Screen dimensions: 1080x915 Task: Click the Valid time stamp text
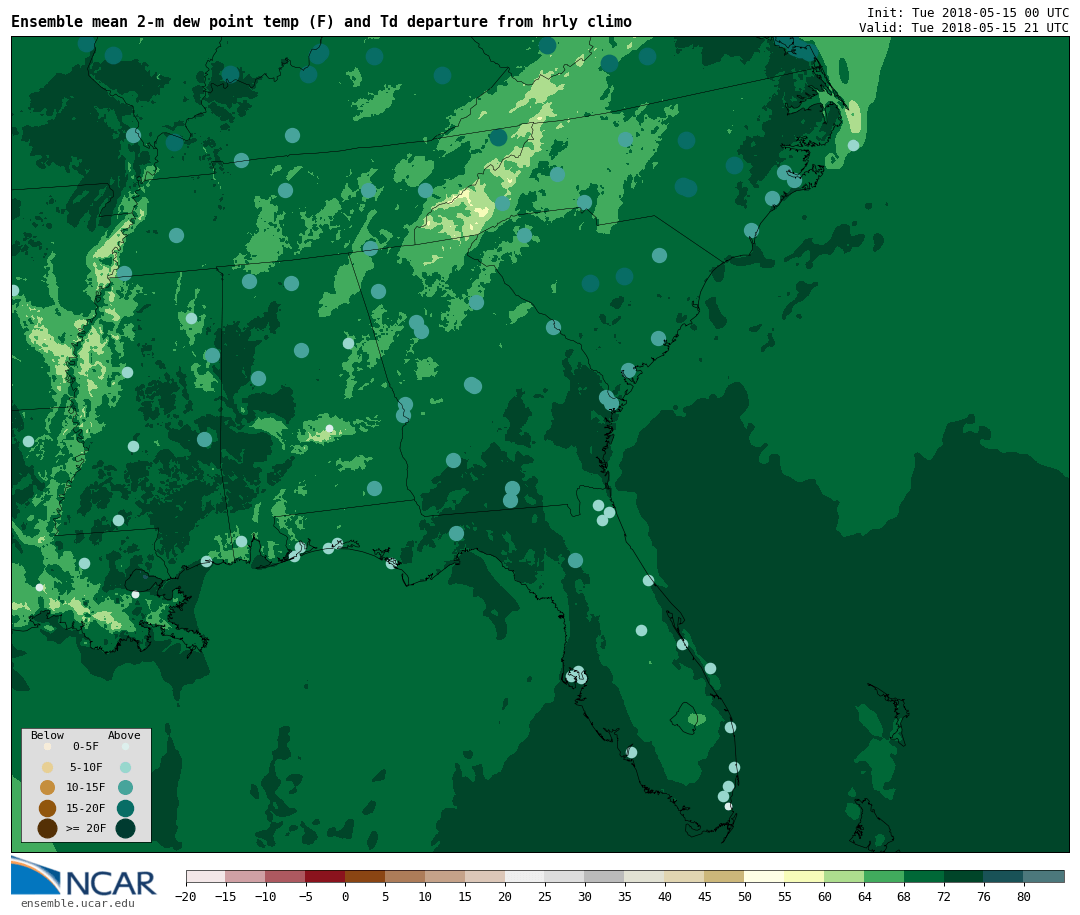963,28
